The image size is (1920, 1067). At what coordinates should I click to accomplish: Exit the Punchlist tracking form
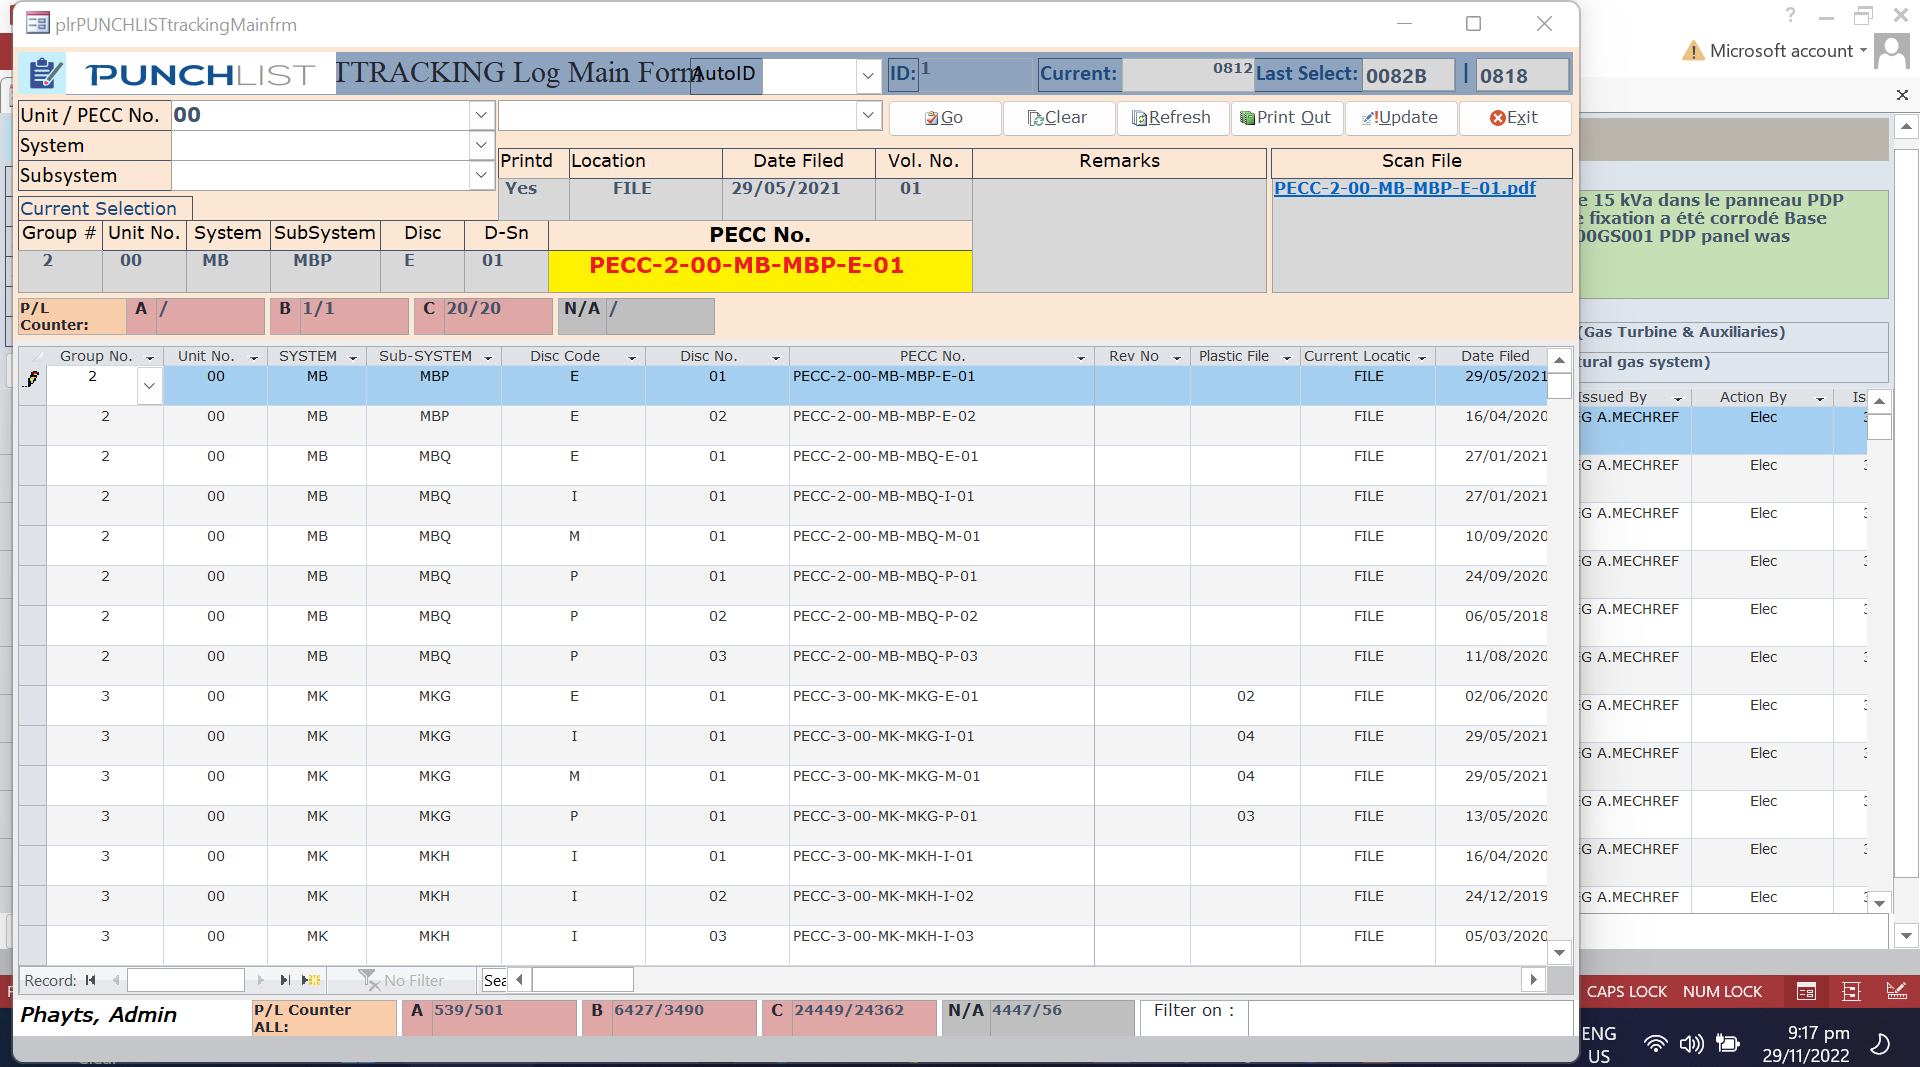pyautogui.click(x=1514, y=118)
